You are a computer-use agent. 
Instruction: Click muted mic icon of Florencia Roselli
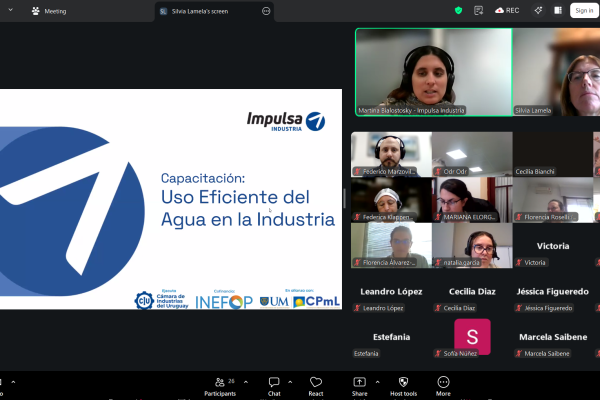519,217
